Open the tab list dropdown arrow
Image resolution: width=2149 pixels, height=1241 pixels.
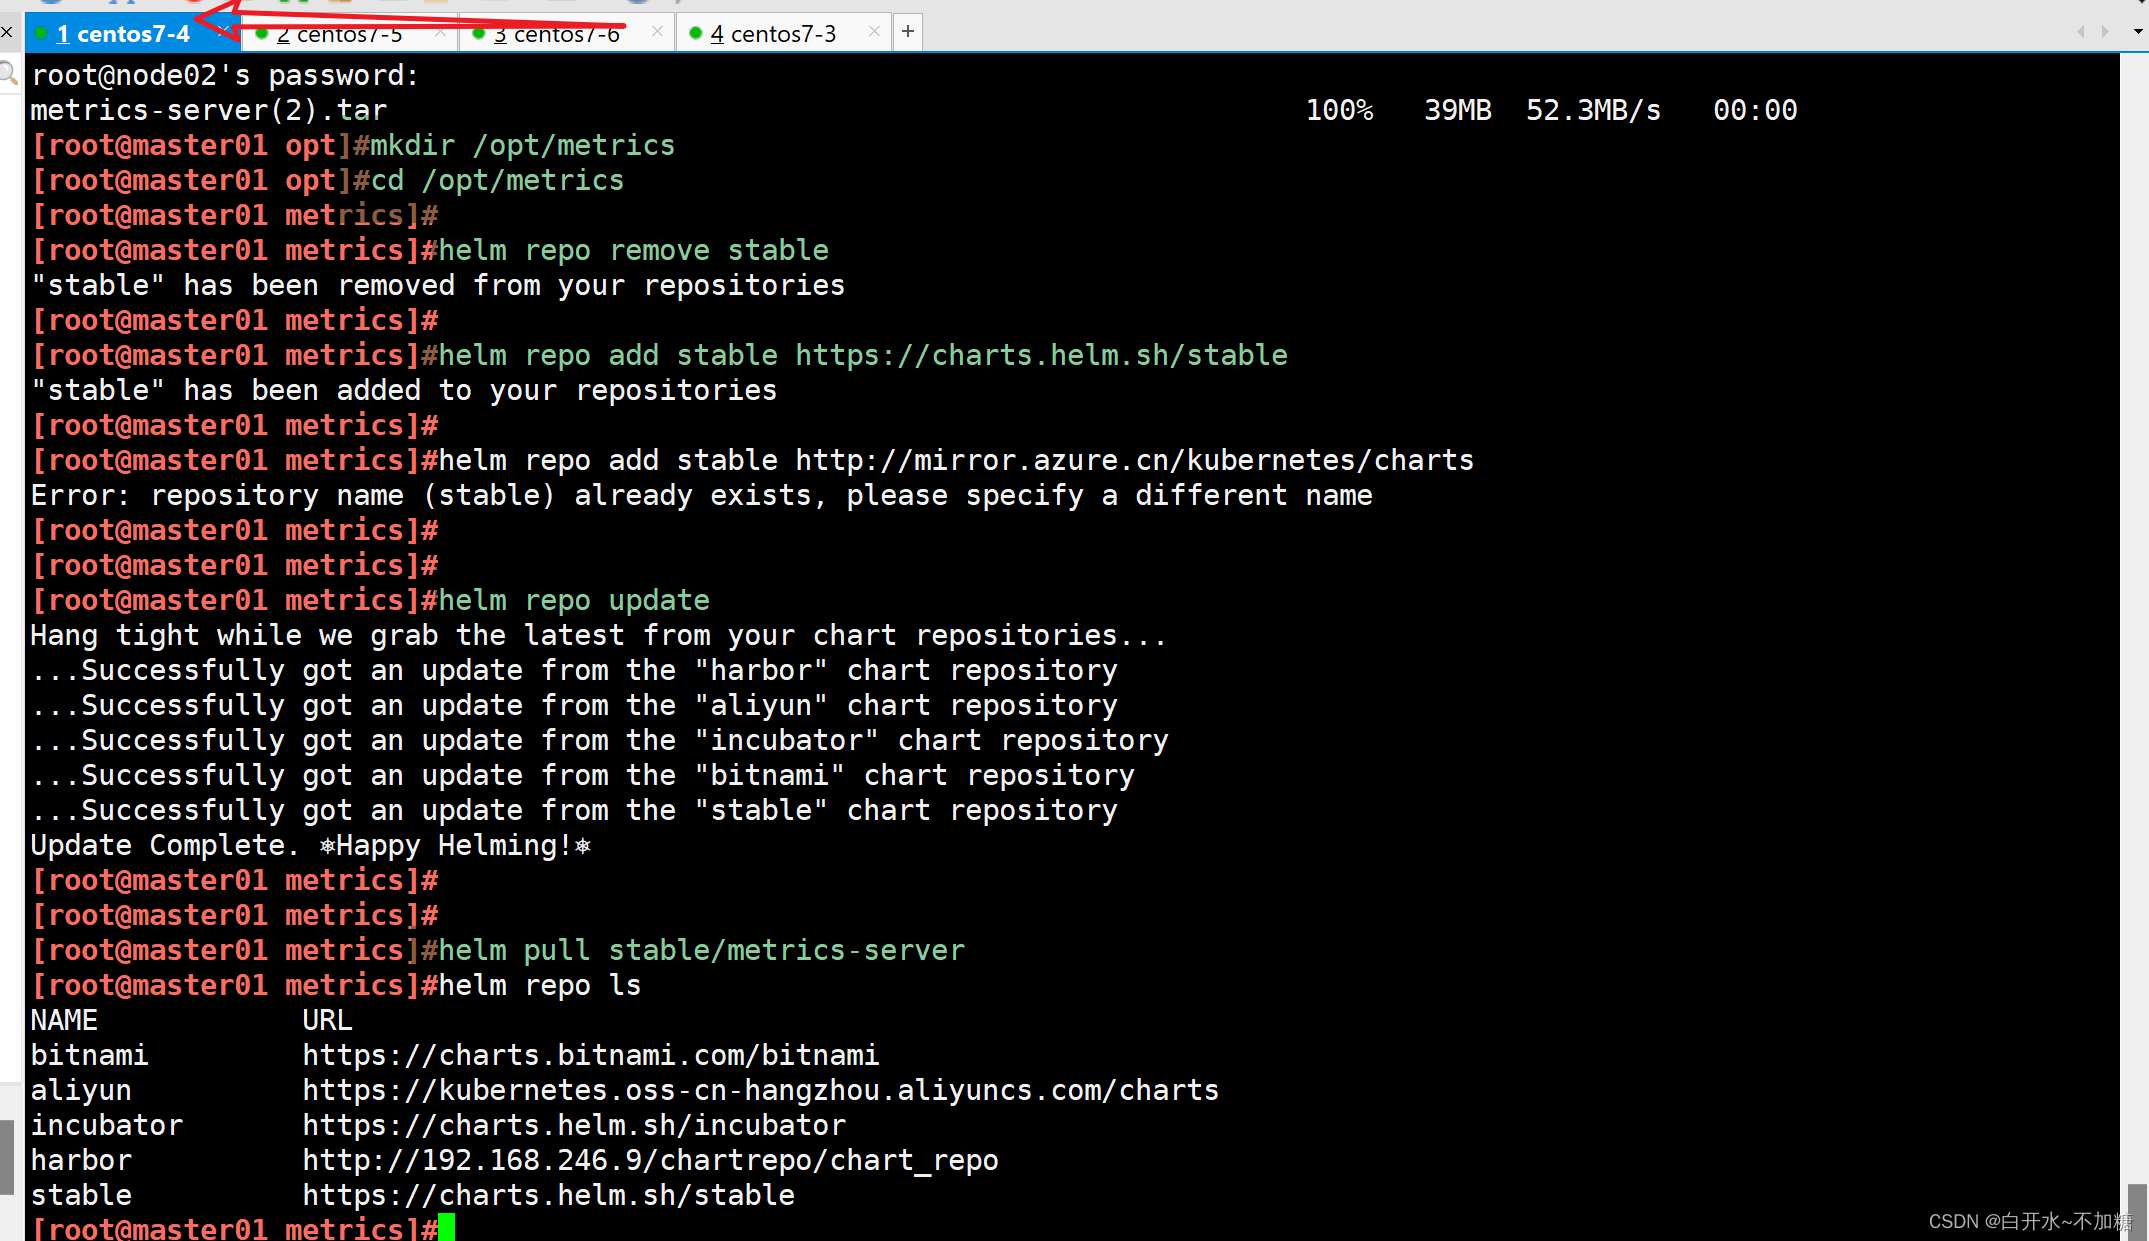[2138, 32]
